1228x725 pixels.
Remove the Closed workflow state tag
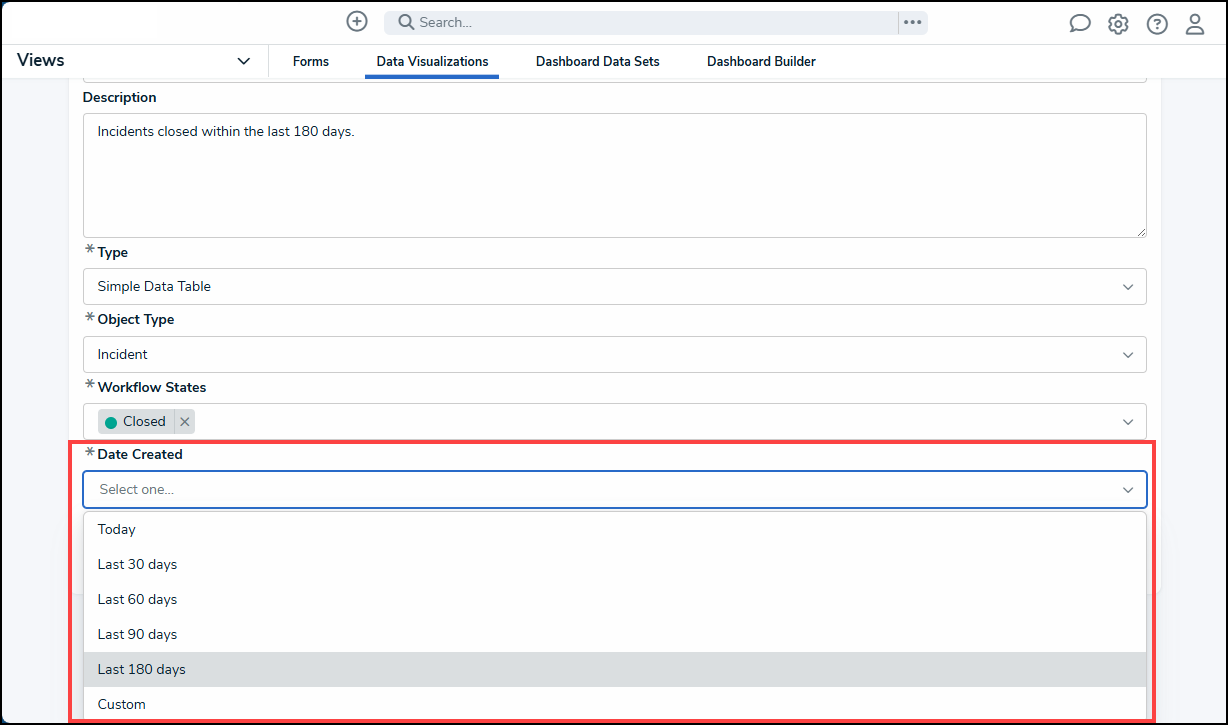click(184, 422)
